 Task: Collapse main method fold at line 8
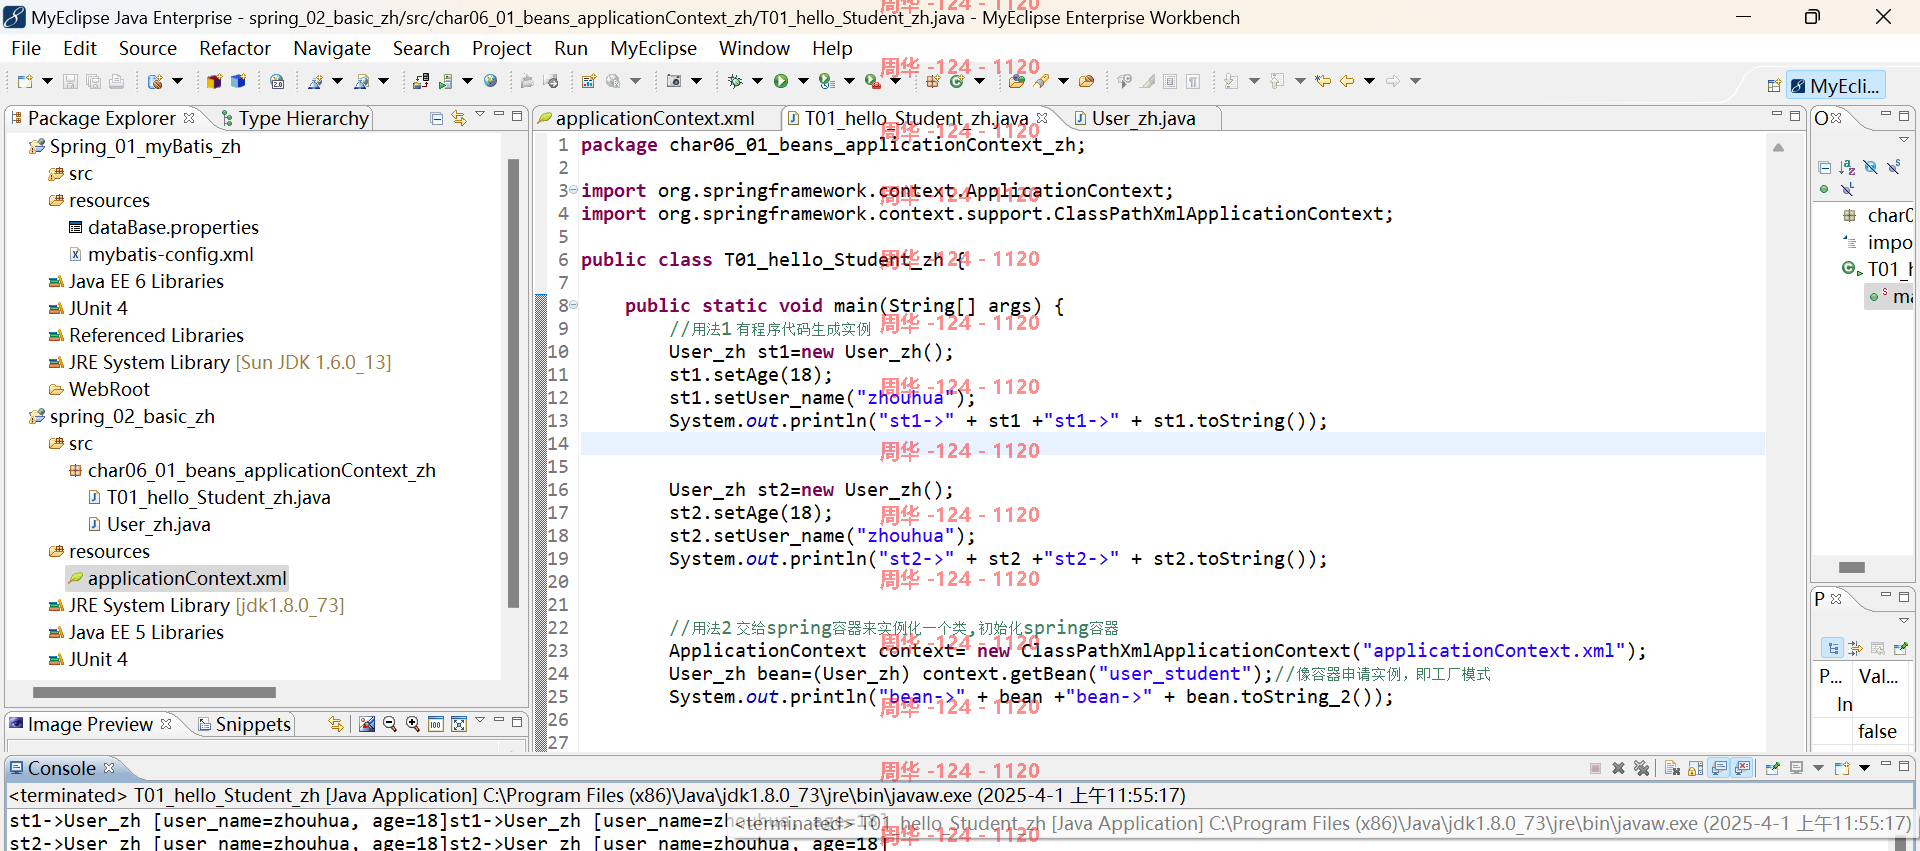[573, 305]
